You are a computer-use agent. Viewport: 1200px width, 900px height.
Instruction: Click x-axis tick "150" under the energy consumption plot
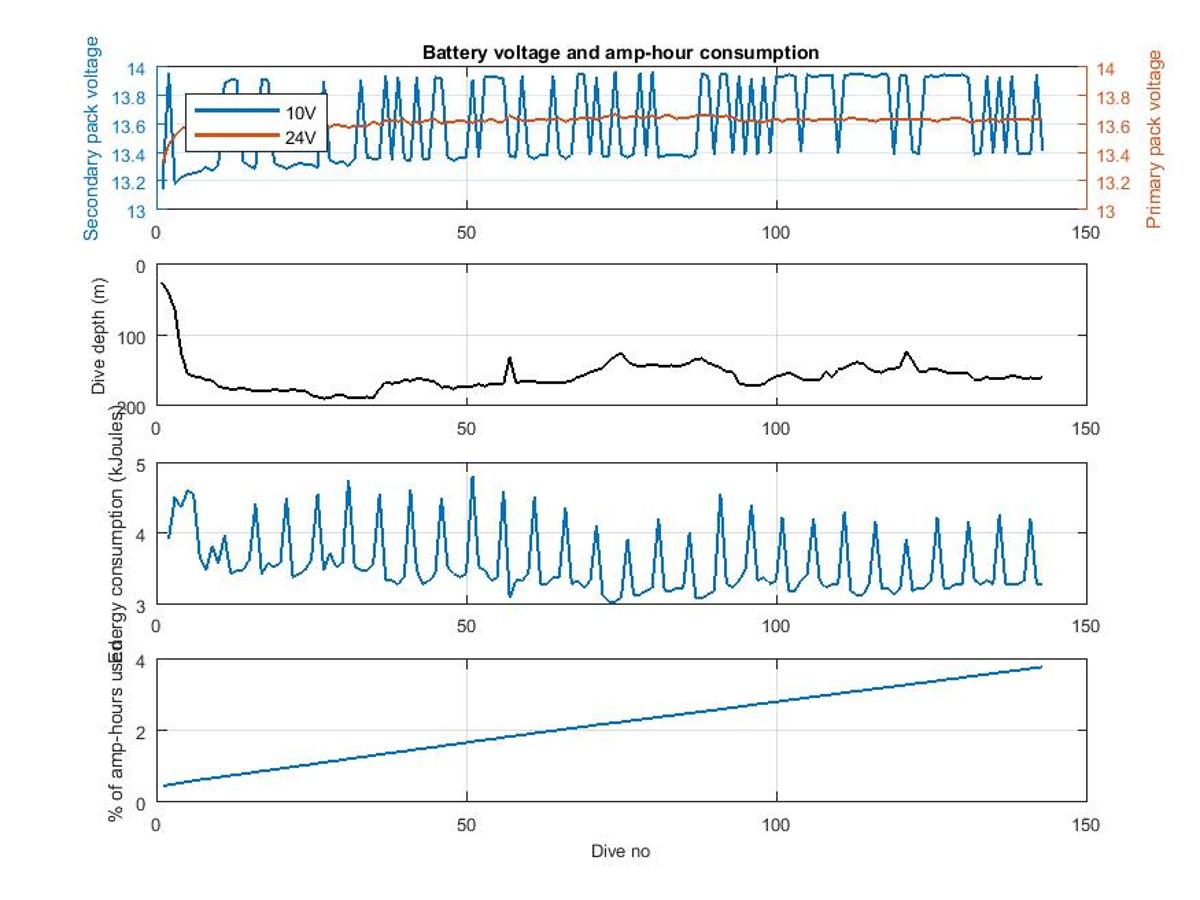[1086, 626]
